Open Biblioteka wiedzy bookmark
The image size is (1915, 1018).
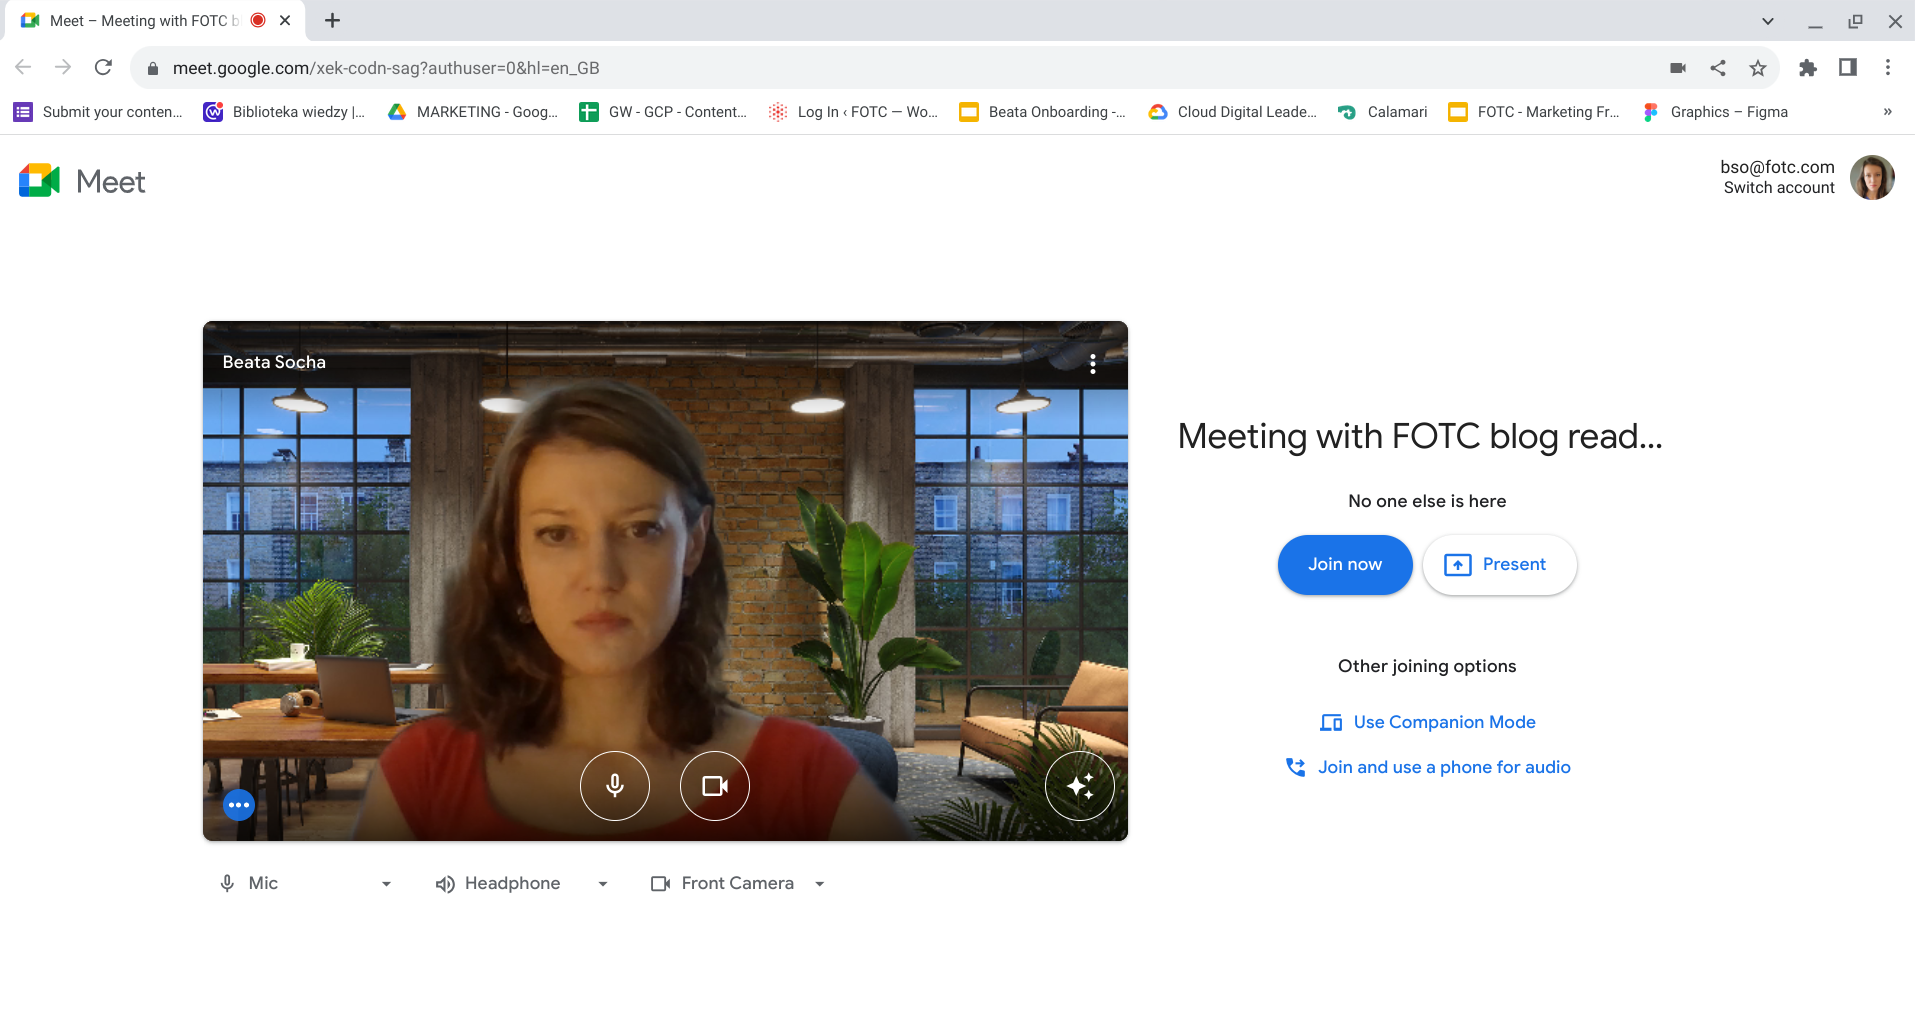[x=285, y=112]
